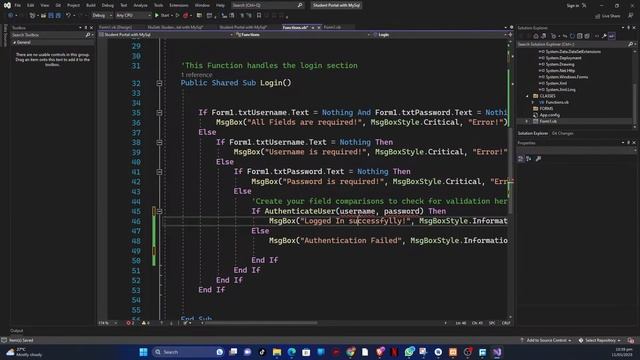Image resolution: width=640 pixels, height=360 pixels.
Task: Collapse the Login Sub at line 32
Action: [159, 83]
